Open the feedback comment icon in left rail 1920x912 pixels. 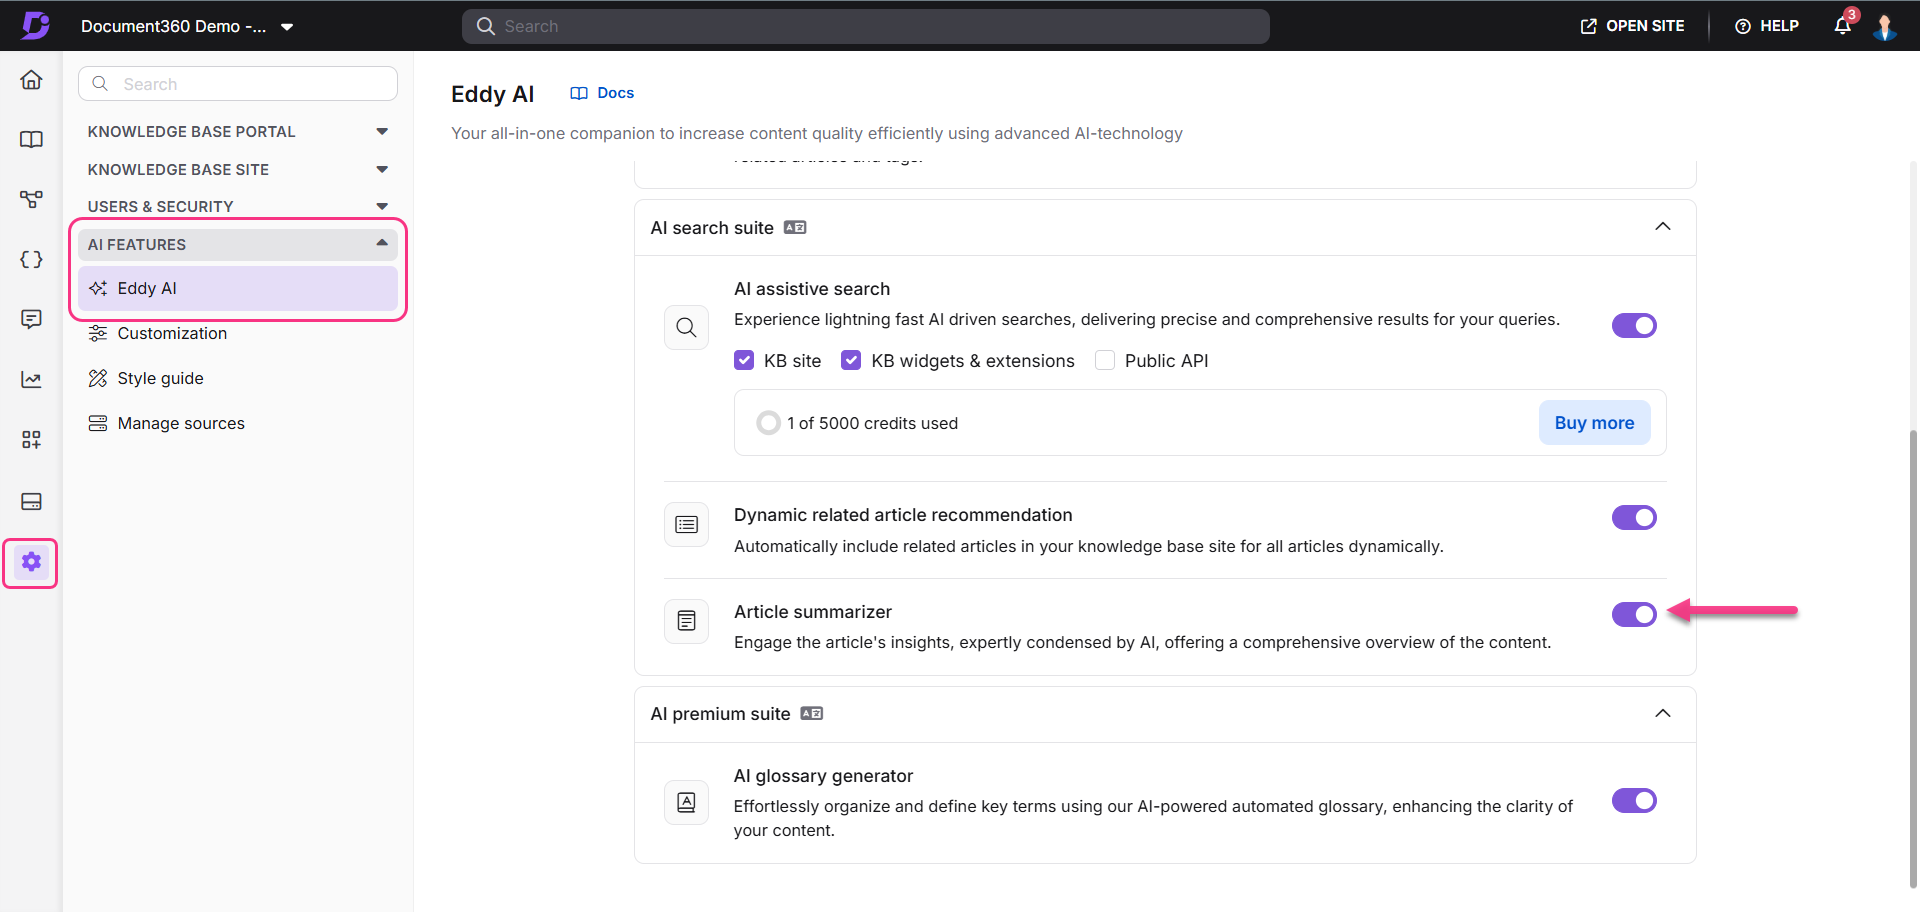(x=31, y=319)
